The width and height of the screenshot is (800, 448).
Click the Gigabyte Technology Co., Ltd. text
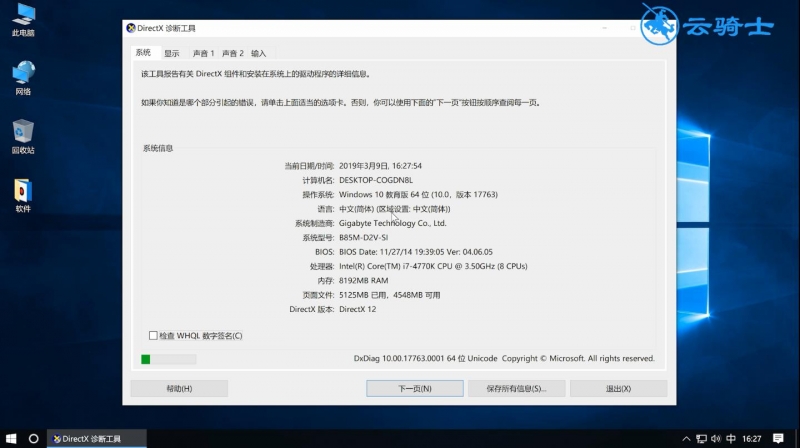click(392, 223)
